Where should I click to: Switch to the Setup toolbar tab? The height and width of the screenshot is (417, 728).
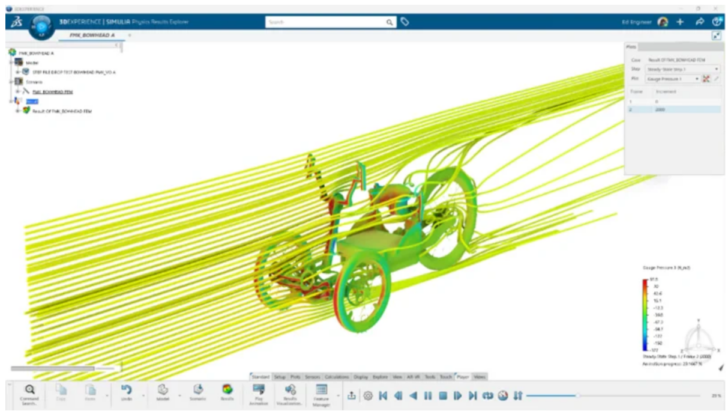point(280,377)
